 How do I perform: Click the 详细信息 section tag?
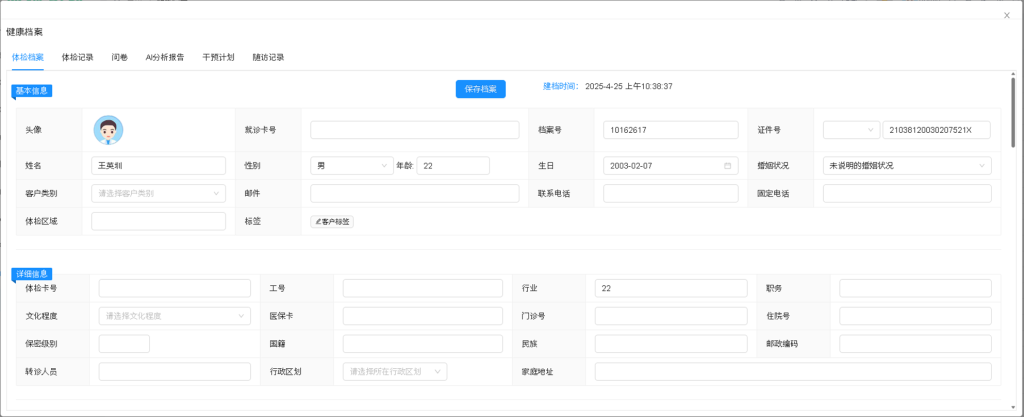tap(32, 274)
